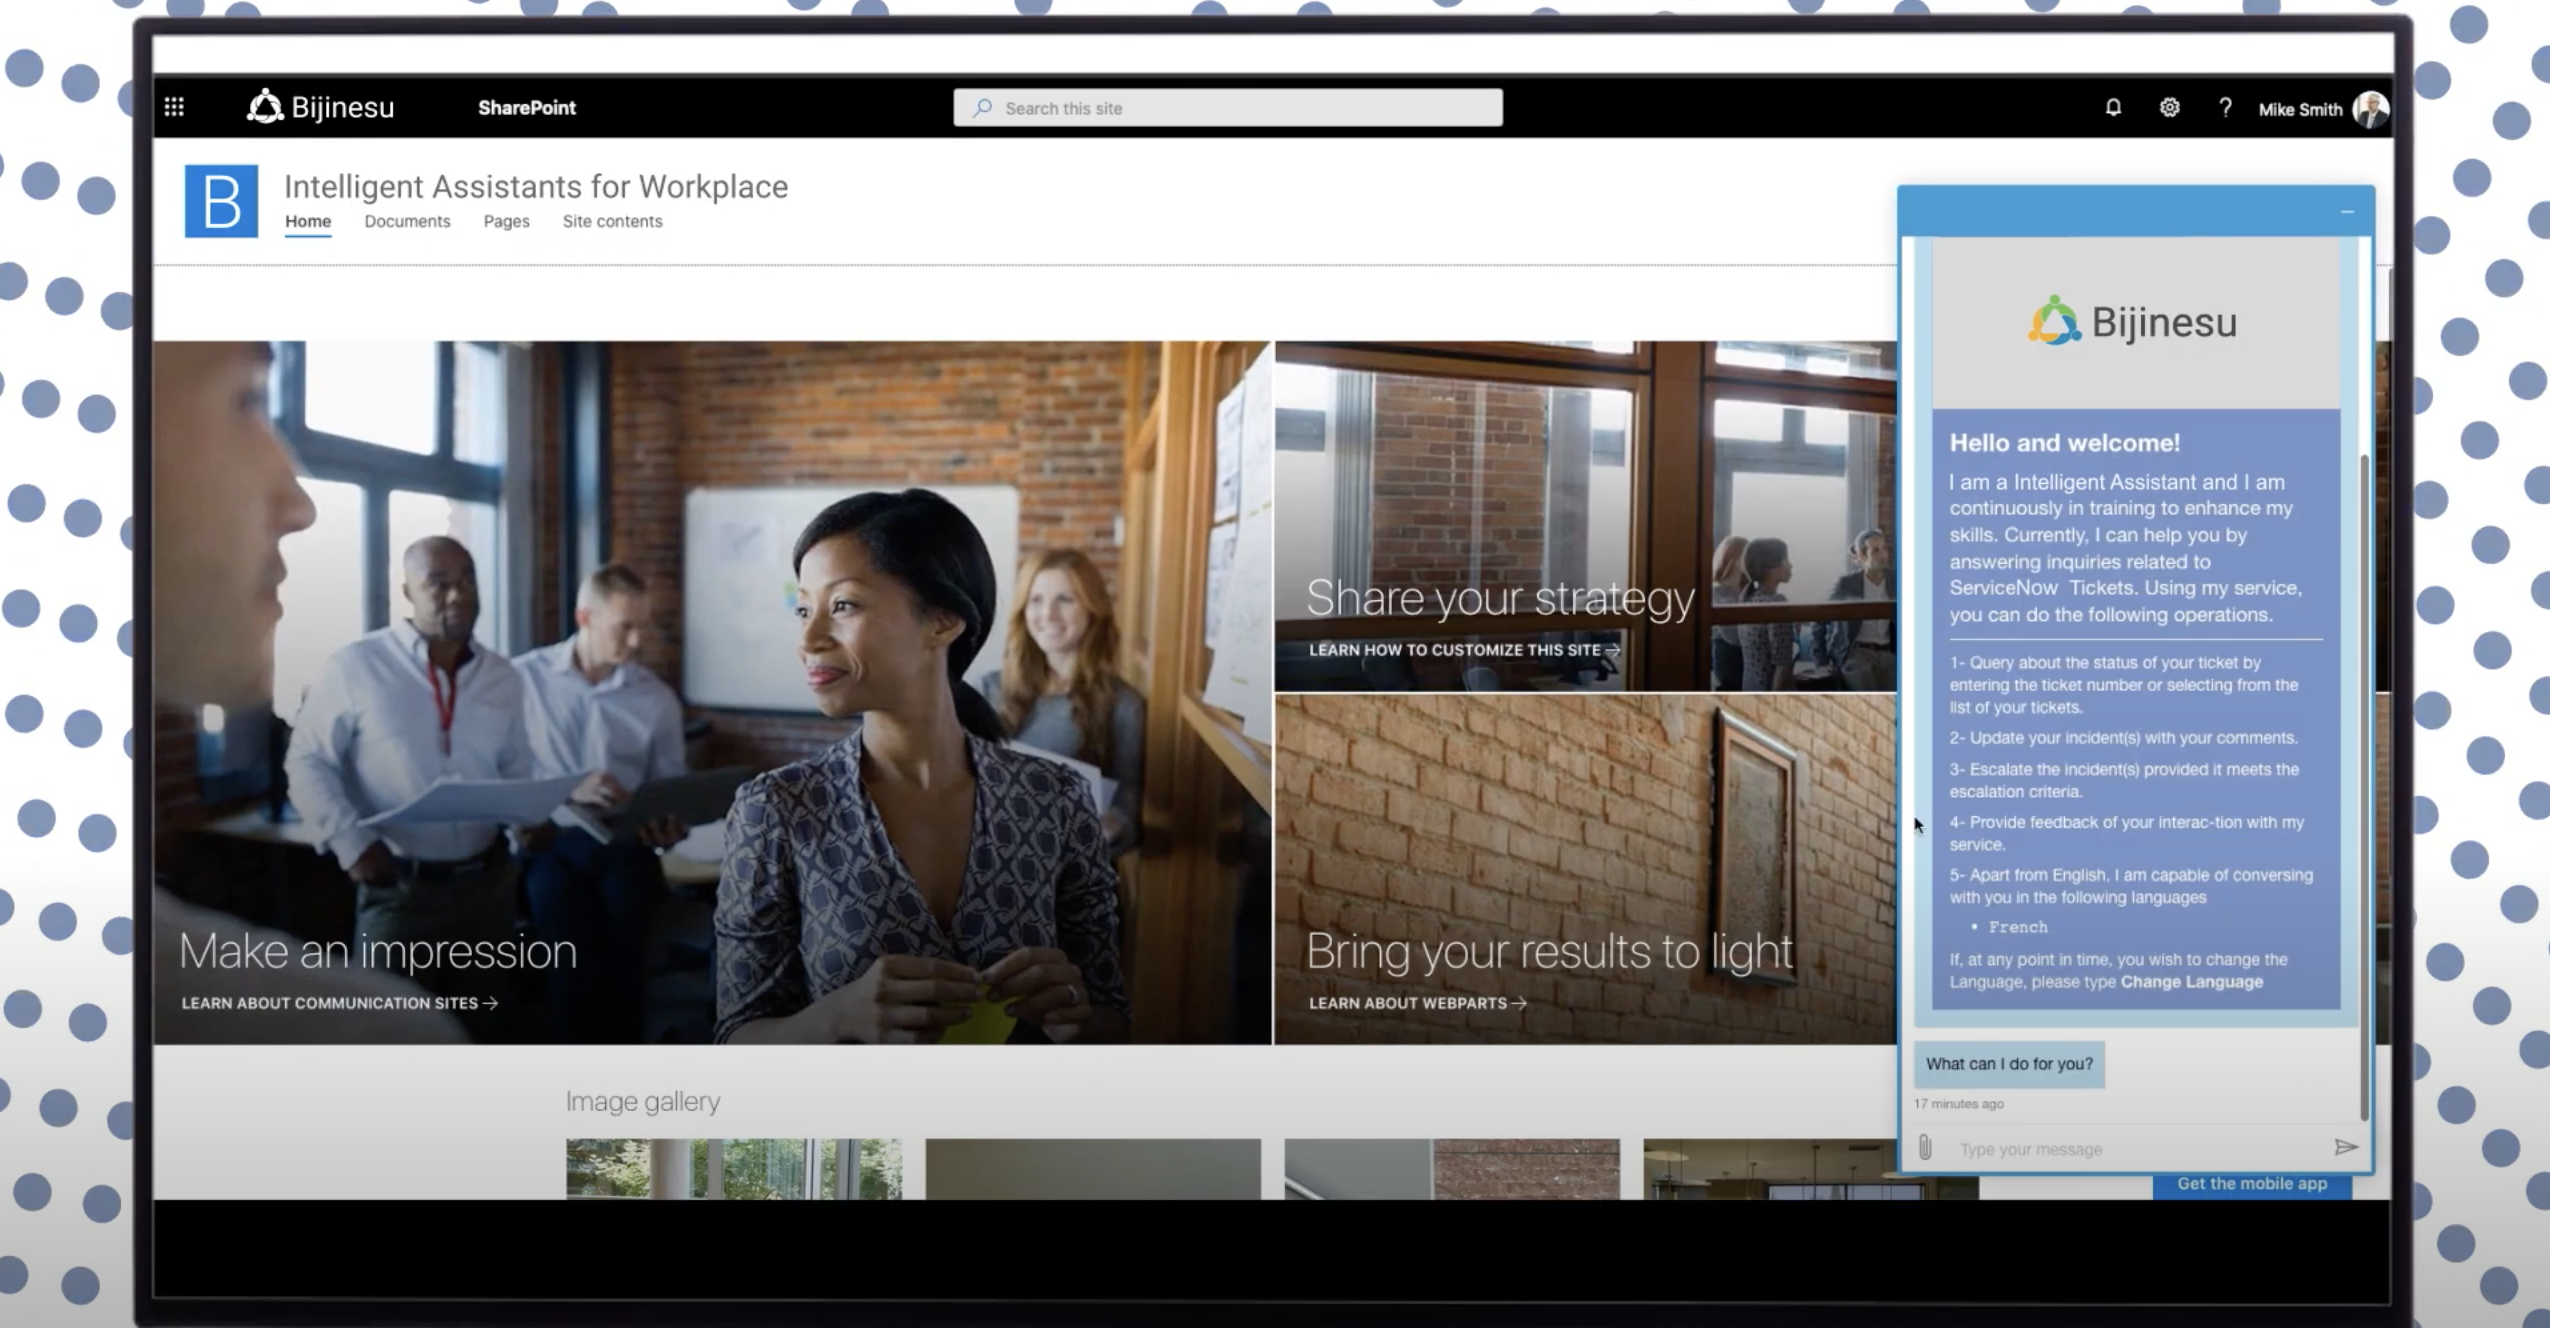Screen dimensions: 2550x1328
Task: Open the Pages navigation item
Action: pos(506,221)
